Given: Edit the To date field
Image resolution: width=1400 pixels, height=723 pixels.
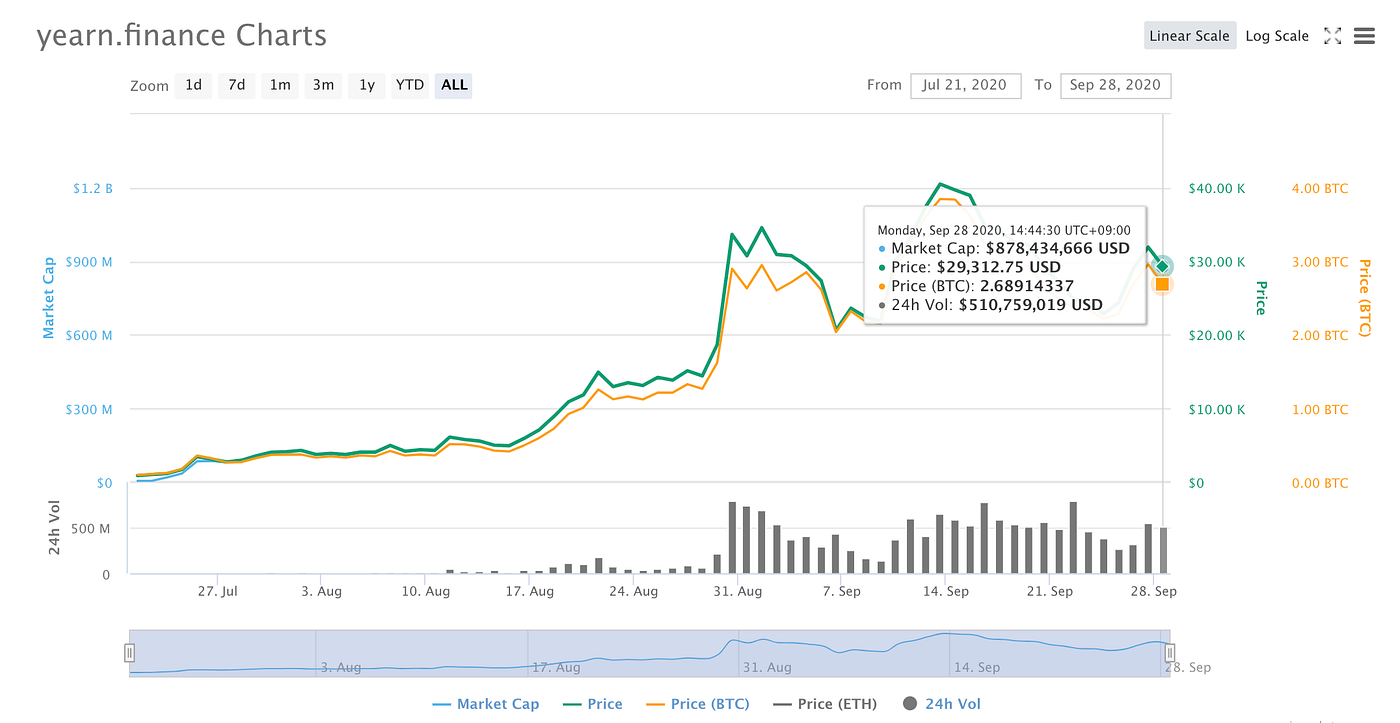Looking at the screenshot, I should pos(1115,85).
